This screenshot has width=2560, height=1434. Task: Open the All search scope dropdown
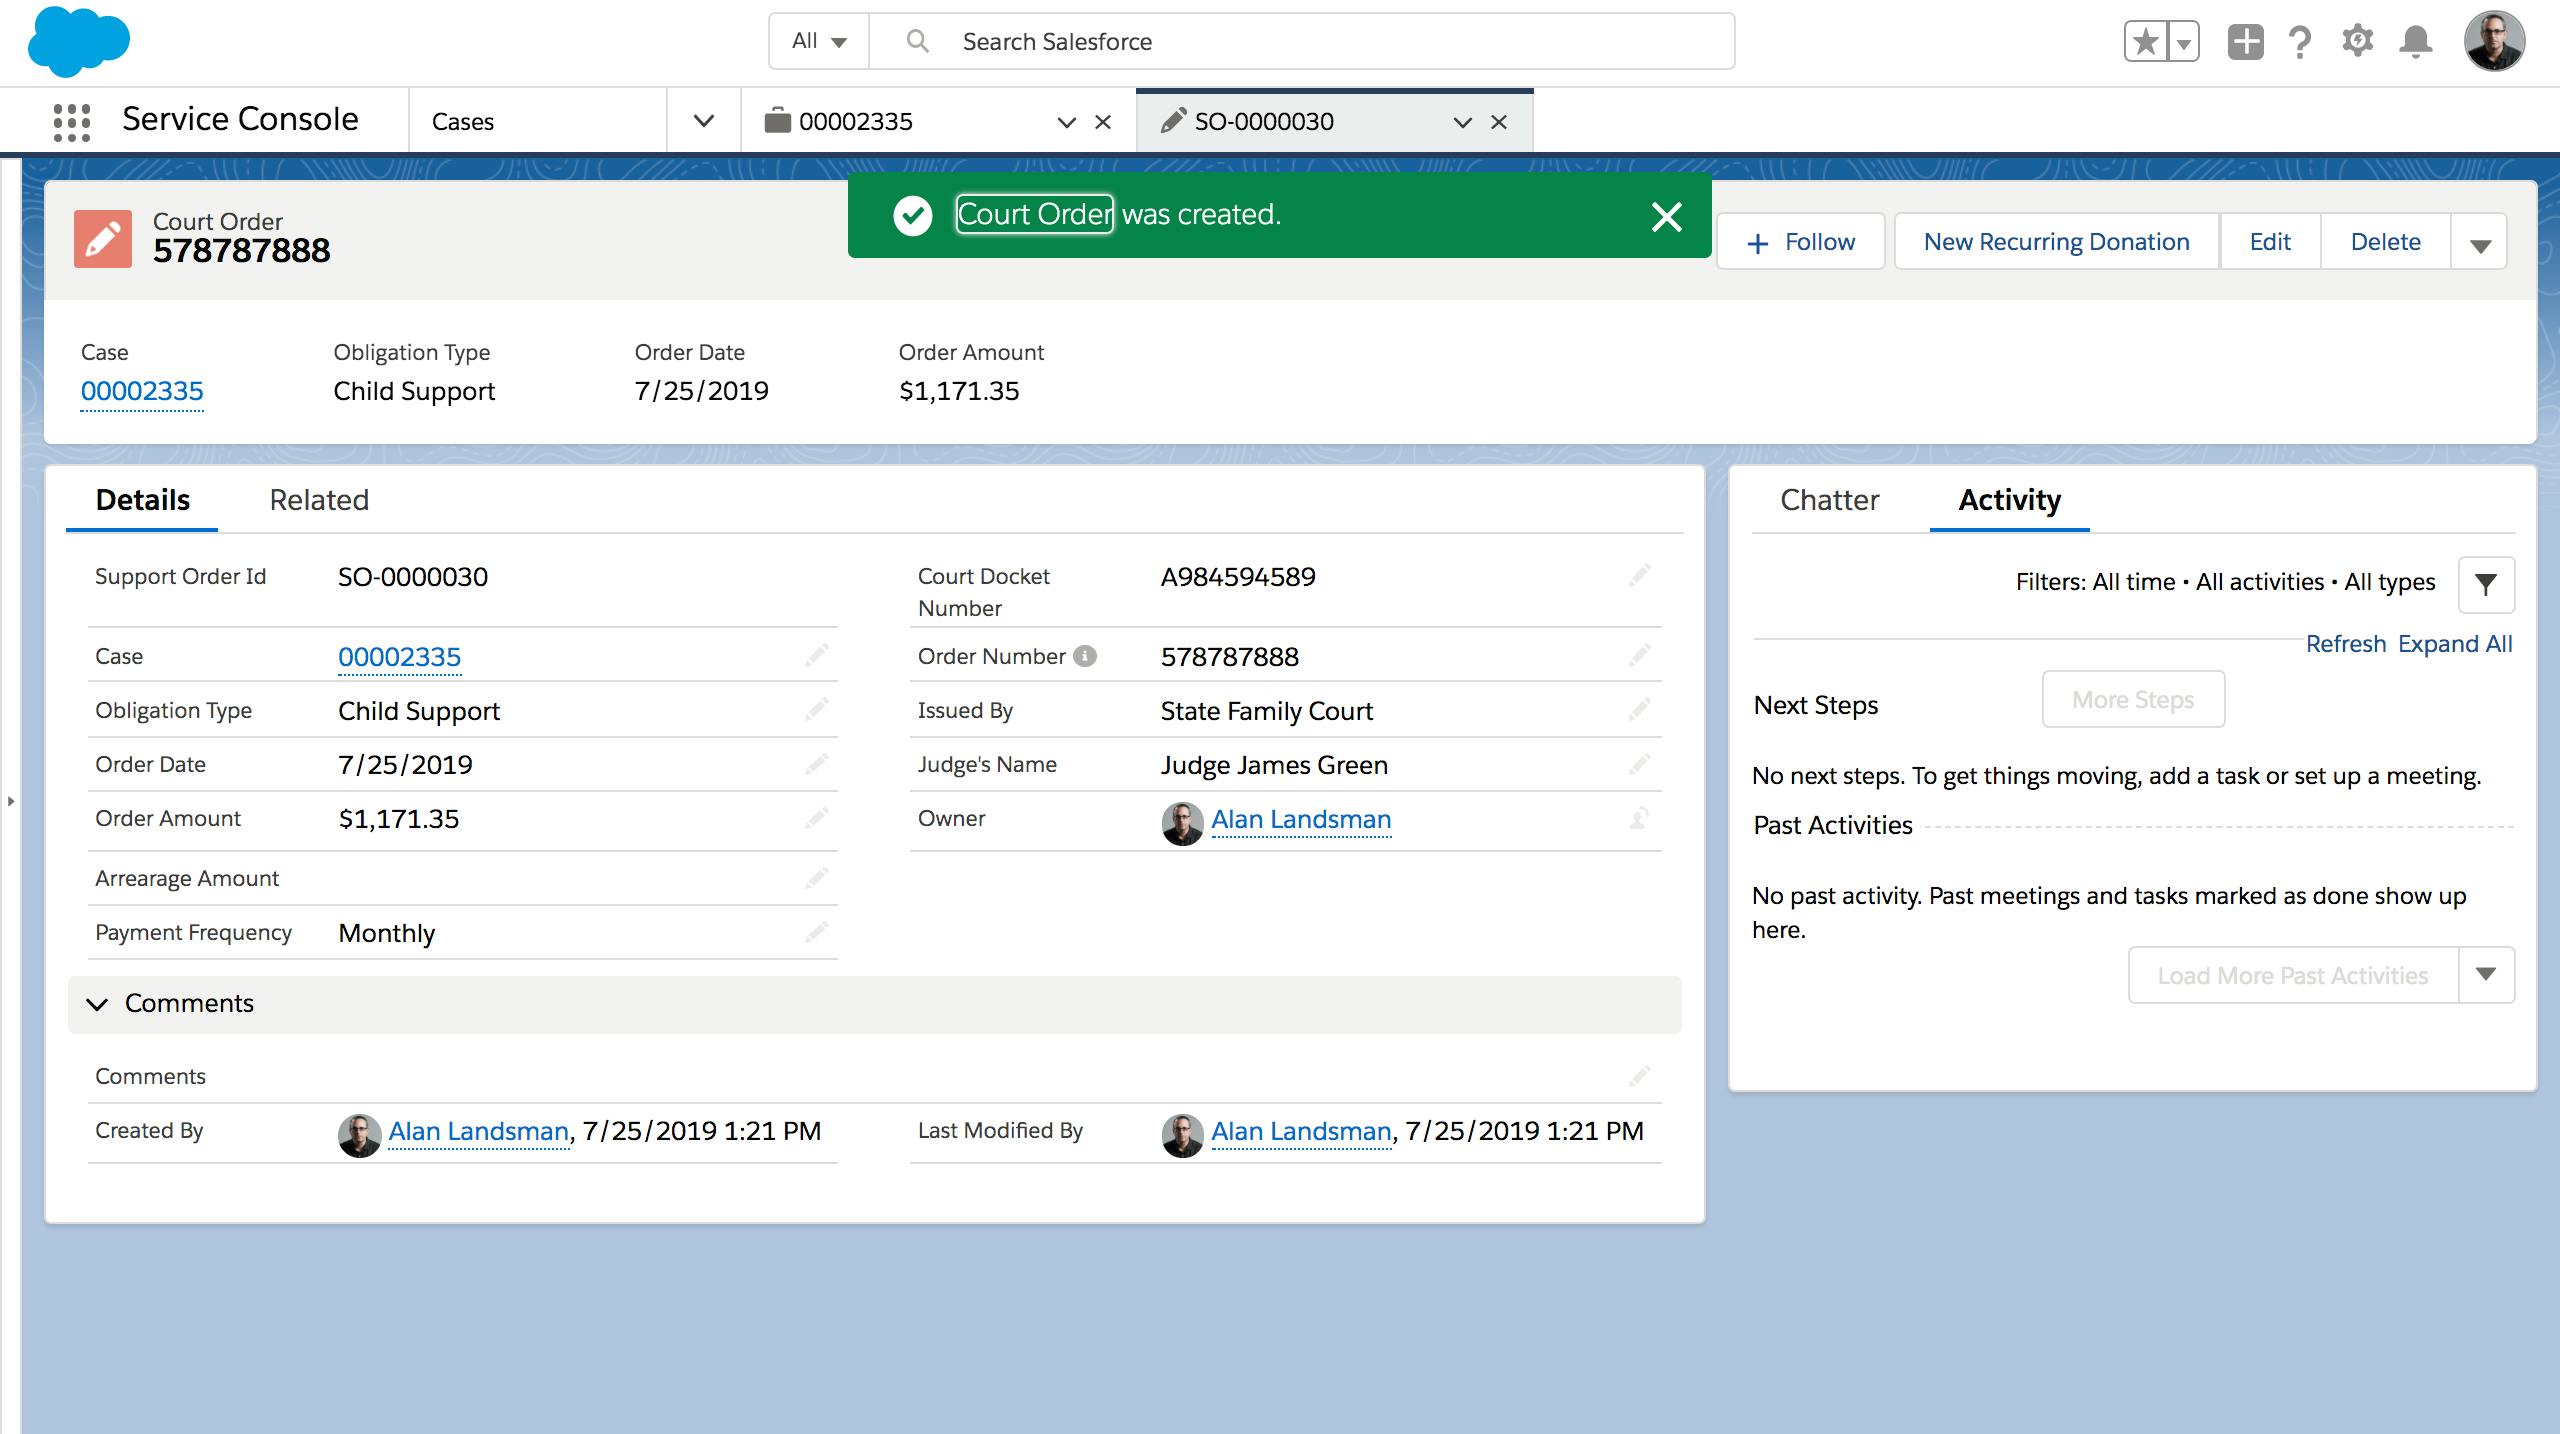pyautogui.click(x=819, y=42)
